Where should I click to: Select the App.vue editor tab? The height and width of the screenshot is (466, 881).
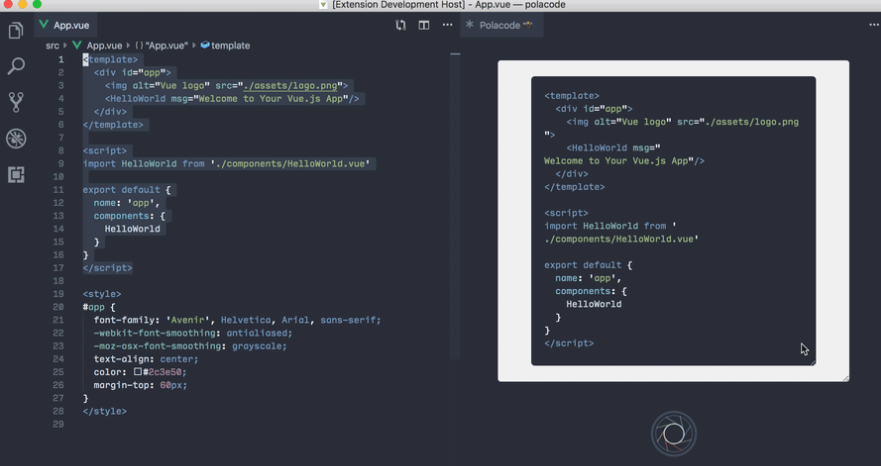pyautogui.click(x=70, y=25)
